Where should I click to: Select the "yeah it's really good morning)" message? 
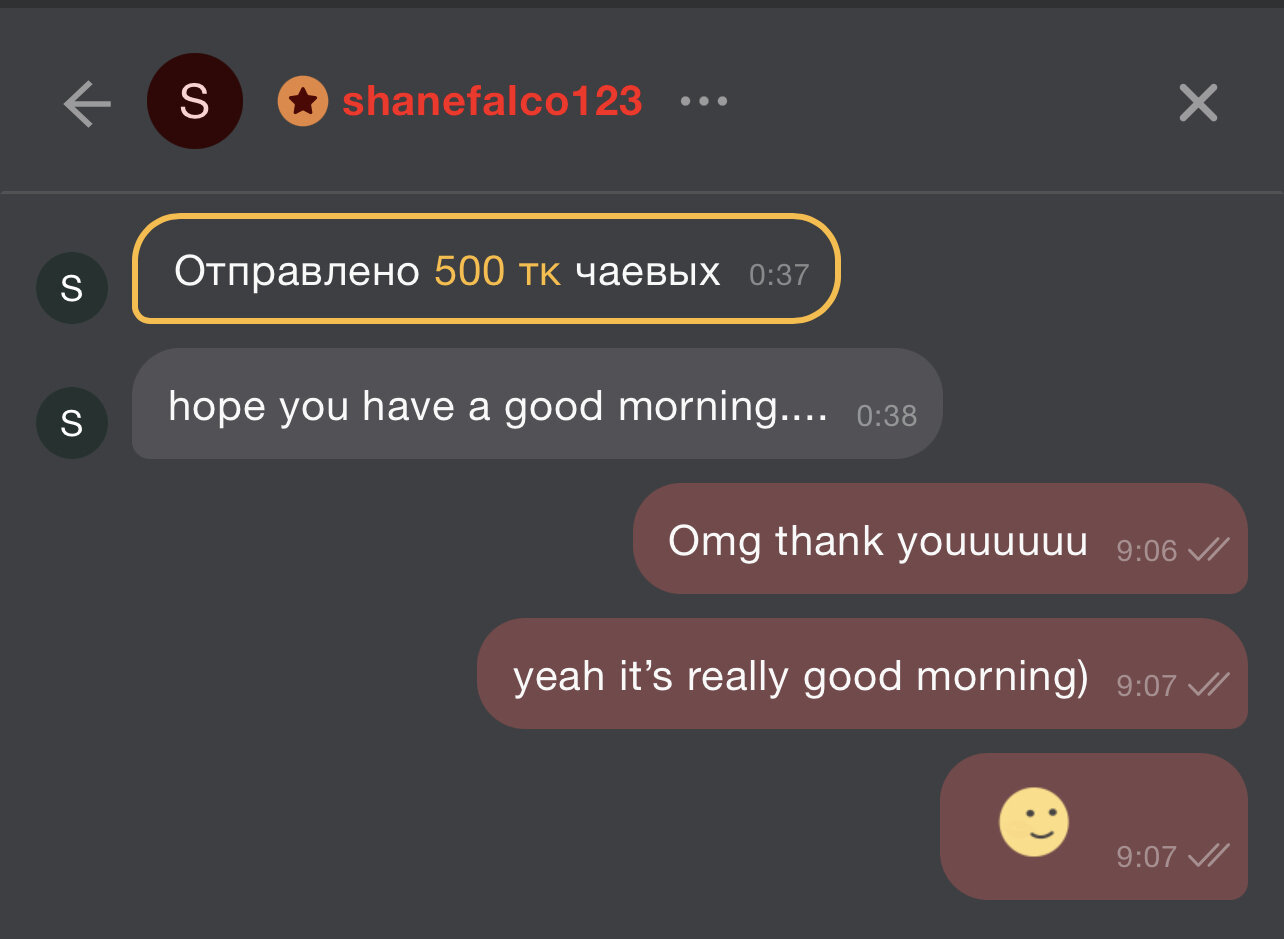[x=800, y=676]
